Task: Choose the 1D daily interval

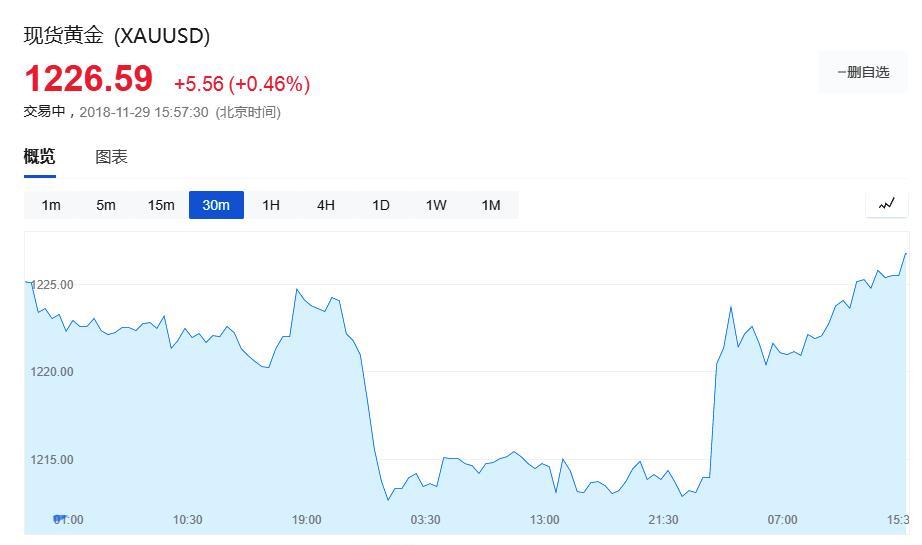Action: [381, 205]
